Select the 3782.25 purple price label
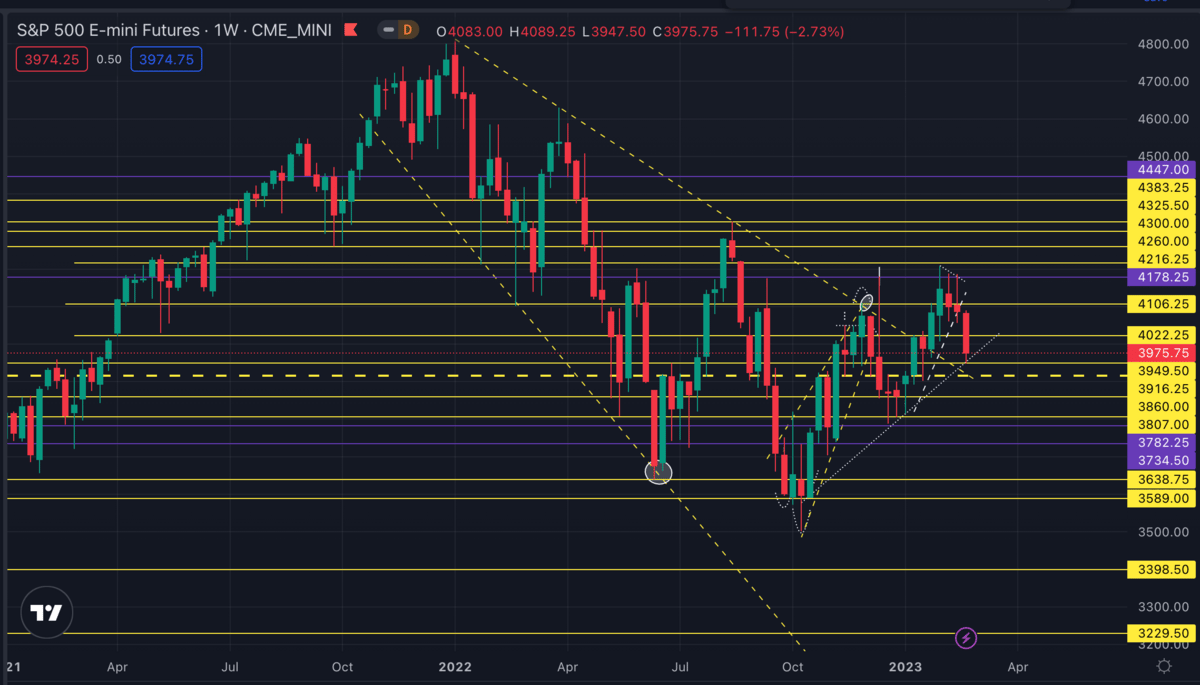 [x=1161, y=442]
